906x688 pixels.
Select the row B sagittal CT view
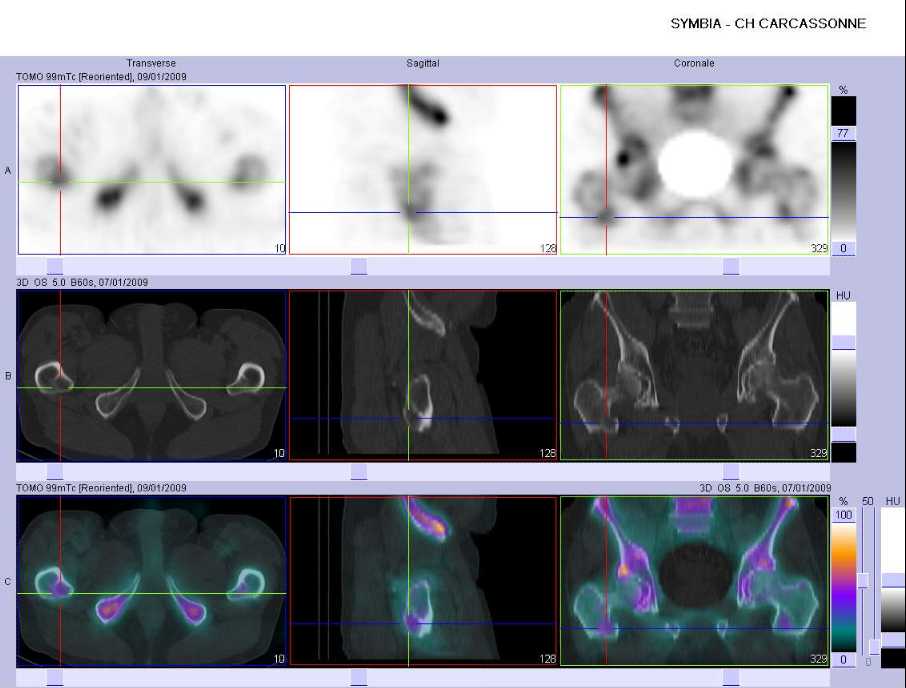click(x=423, y=375)
